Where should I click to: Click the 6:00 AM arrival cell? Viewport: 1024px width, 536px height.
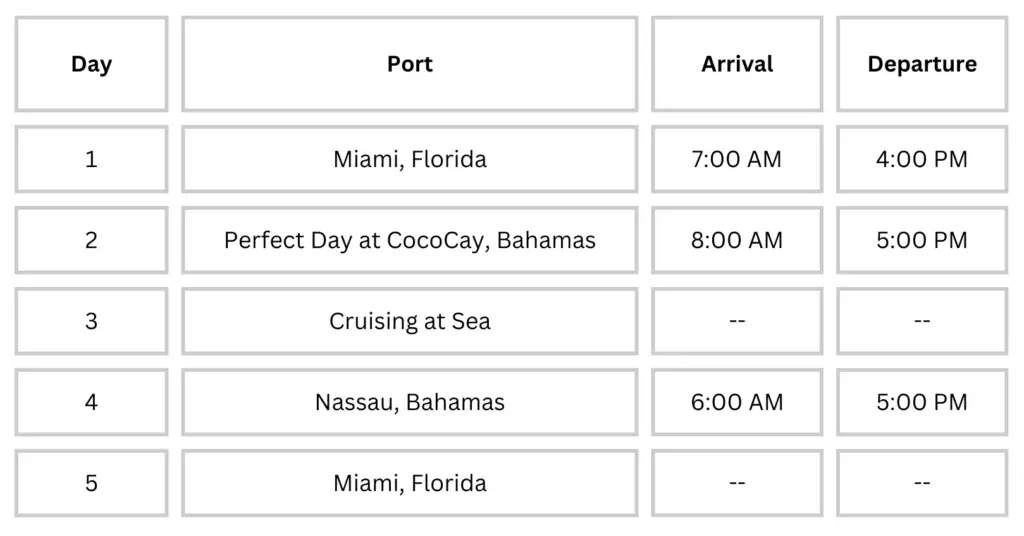tap(737, 402)
